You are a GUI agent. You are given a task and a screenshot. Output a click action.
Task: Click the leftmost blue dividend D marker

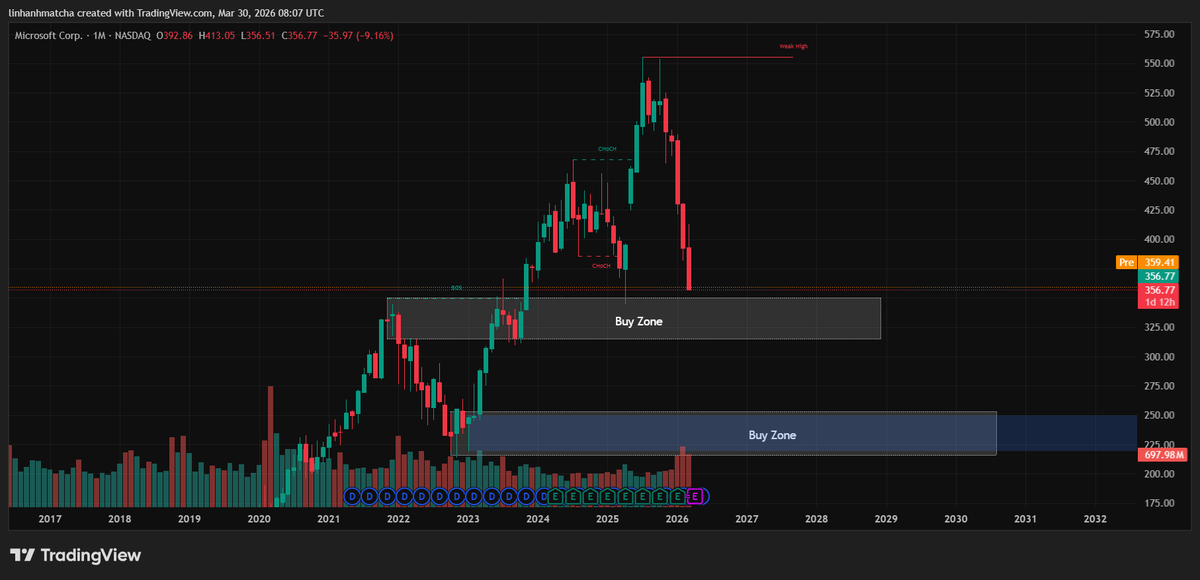coord(350,495)
